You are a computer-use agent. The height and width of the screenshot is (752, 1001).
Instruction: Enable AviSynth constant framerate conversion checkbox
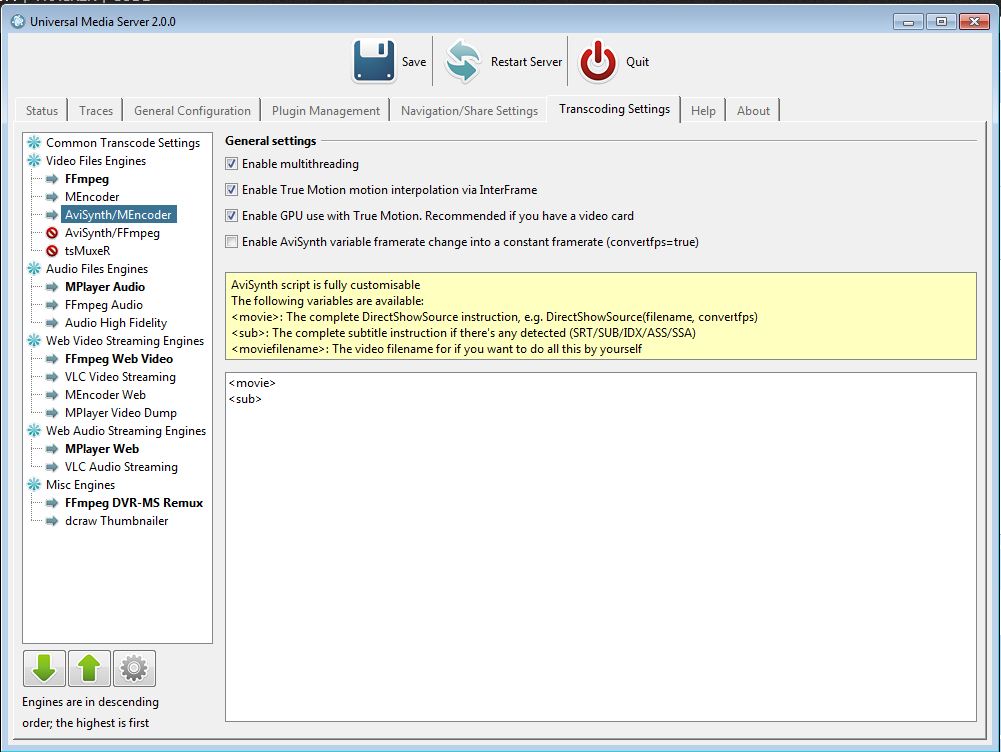point(232,242)
